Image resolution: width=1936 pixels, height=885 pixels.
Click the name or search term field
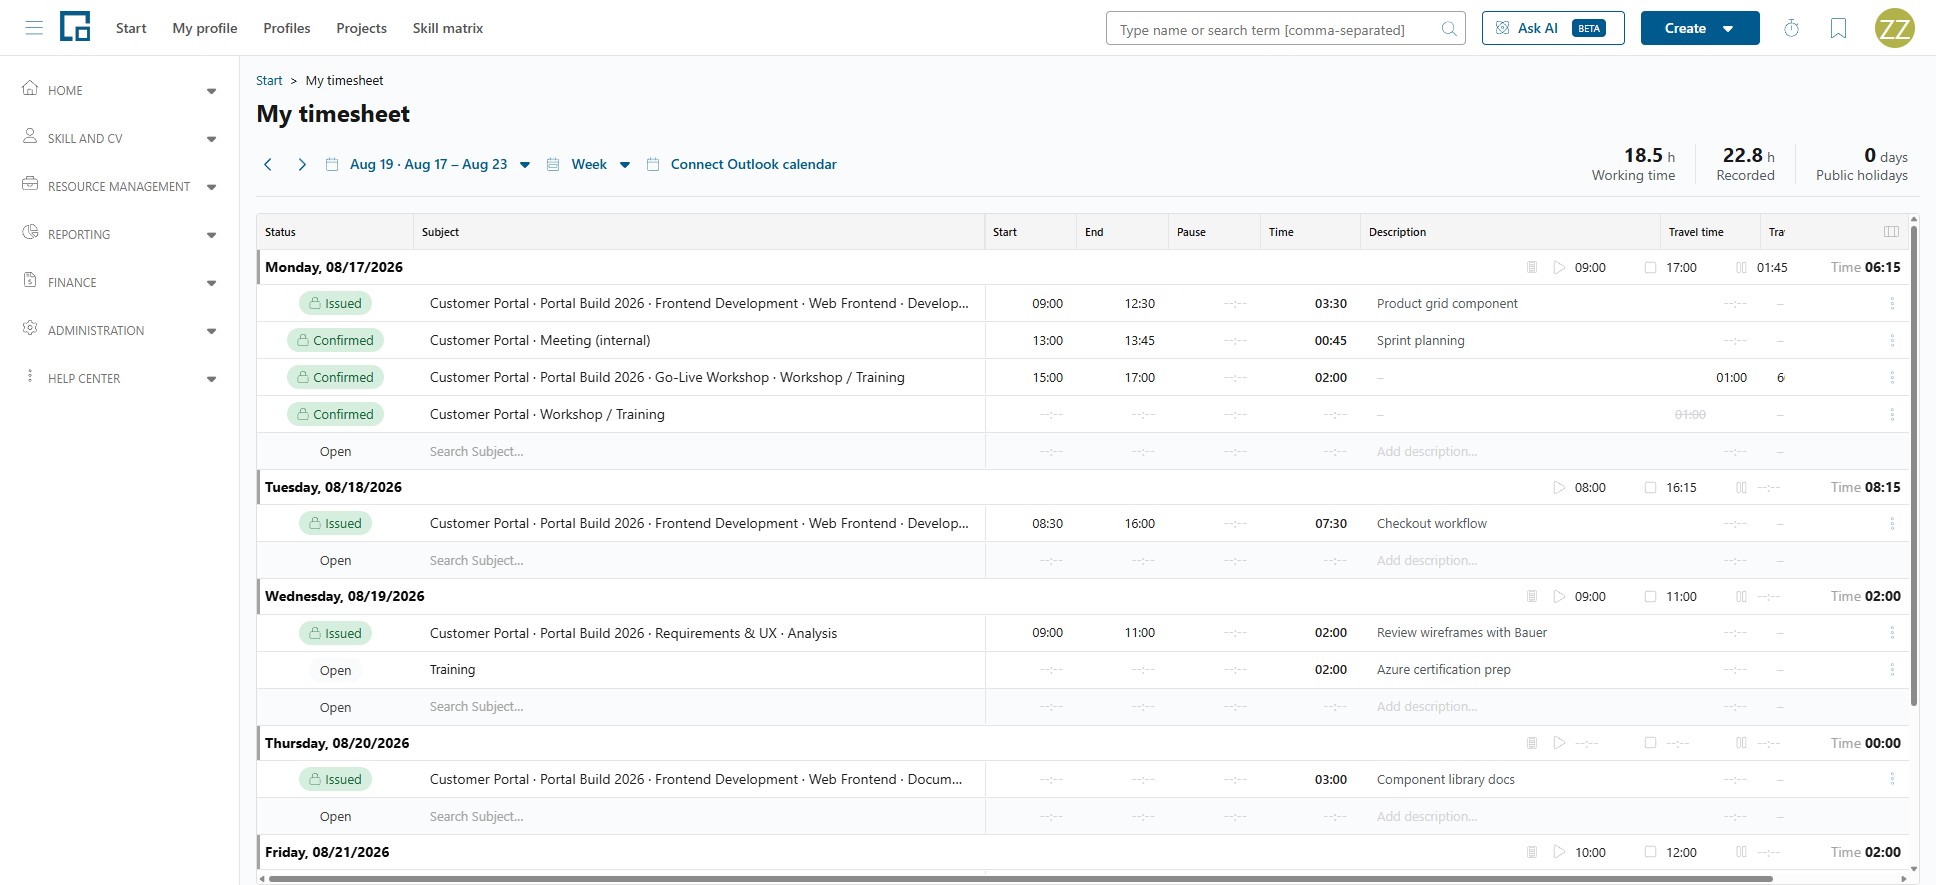click(1286, 29)
